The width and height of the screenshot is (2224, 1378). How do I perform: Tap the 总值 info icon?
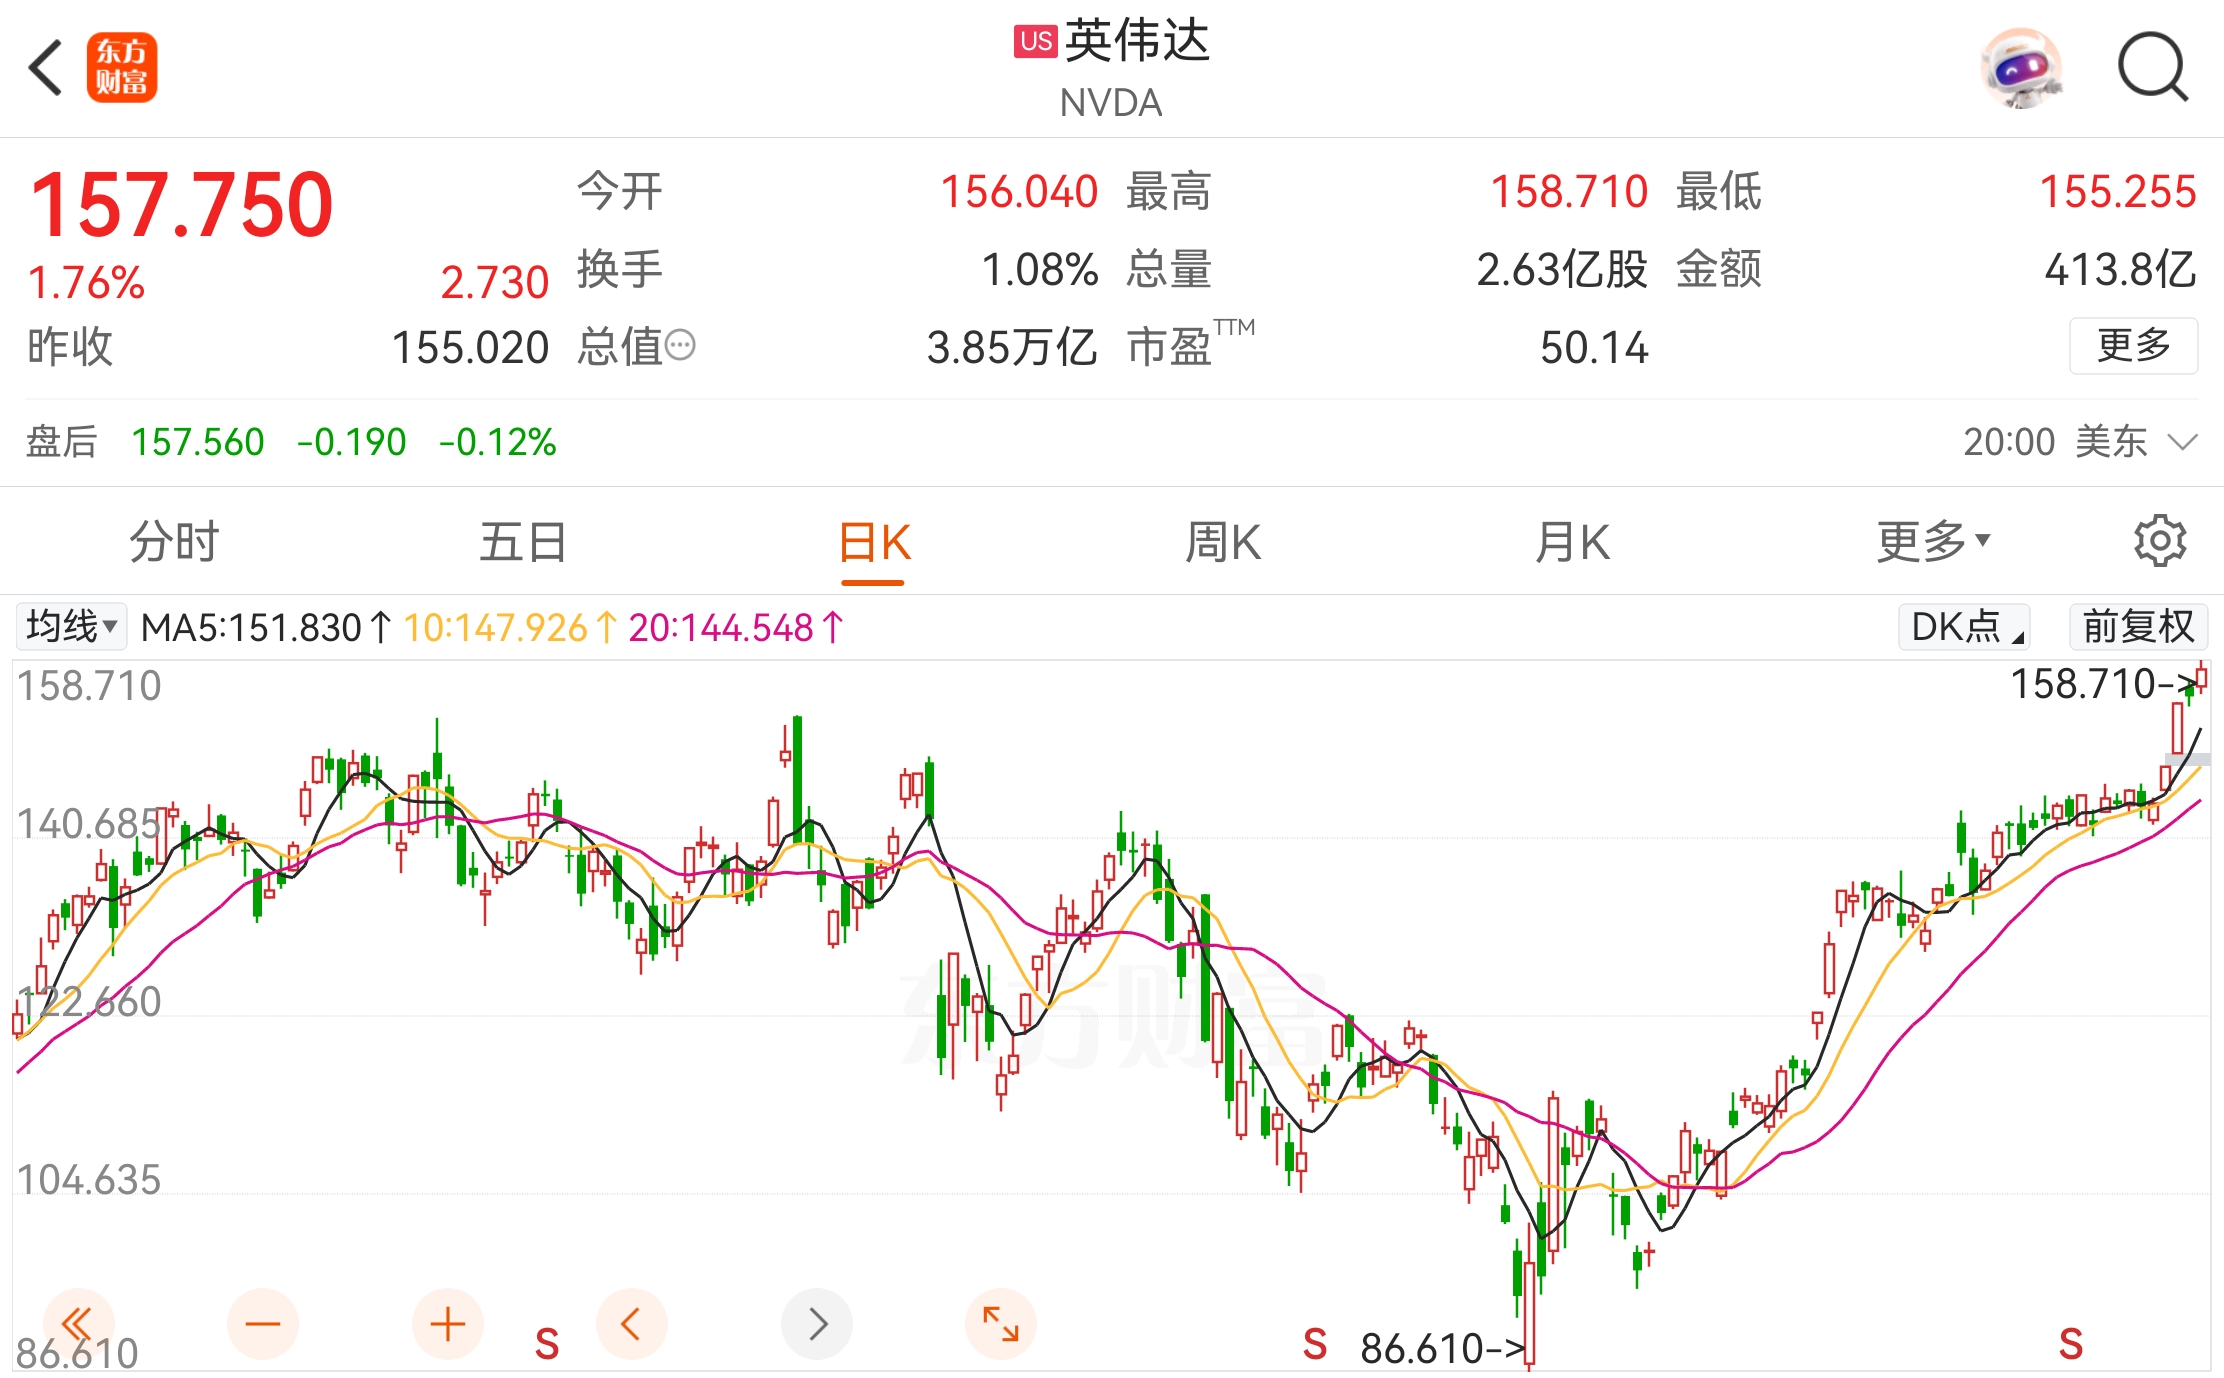pos(680,346)
